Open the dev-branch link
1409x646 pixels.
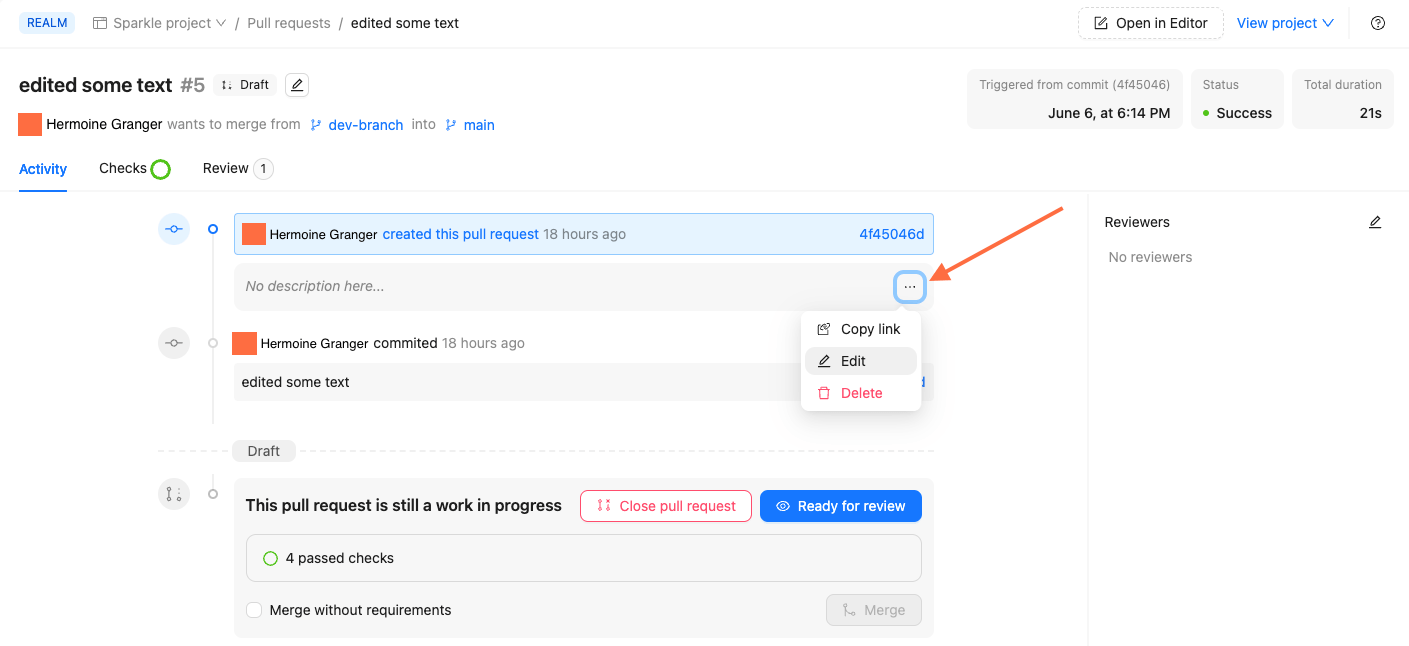point(365,125)
